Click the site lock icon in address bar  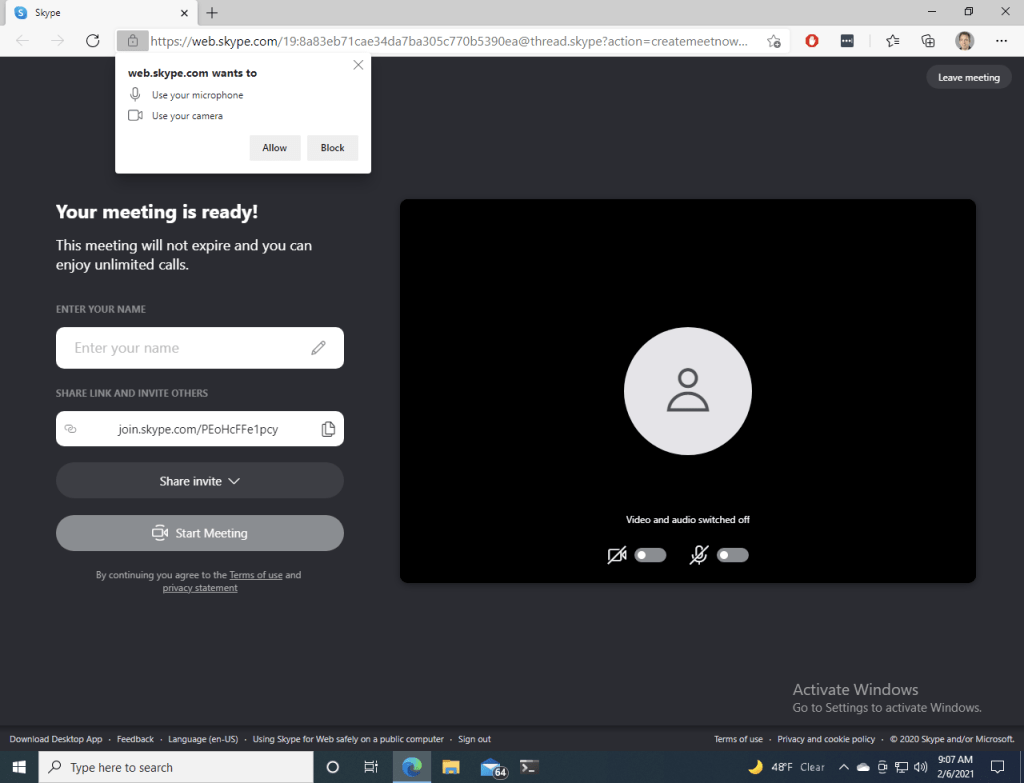click(131, 41)
